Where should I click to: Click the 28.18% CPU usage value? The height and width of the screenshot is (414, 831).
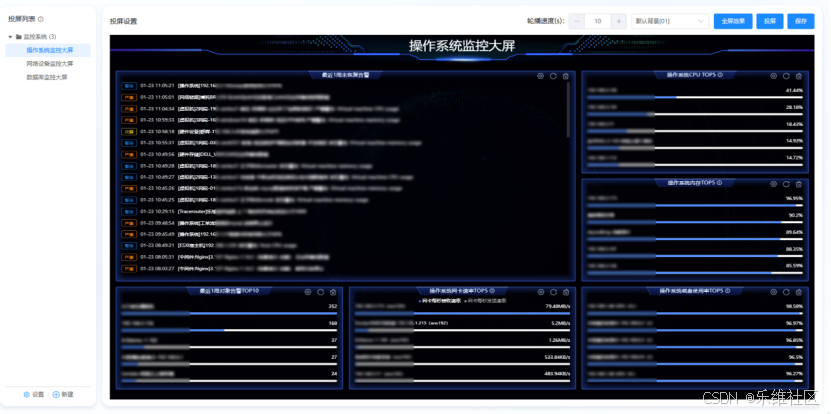pos(794,107)
